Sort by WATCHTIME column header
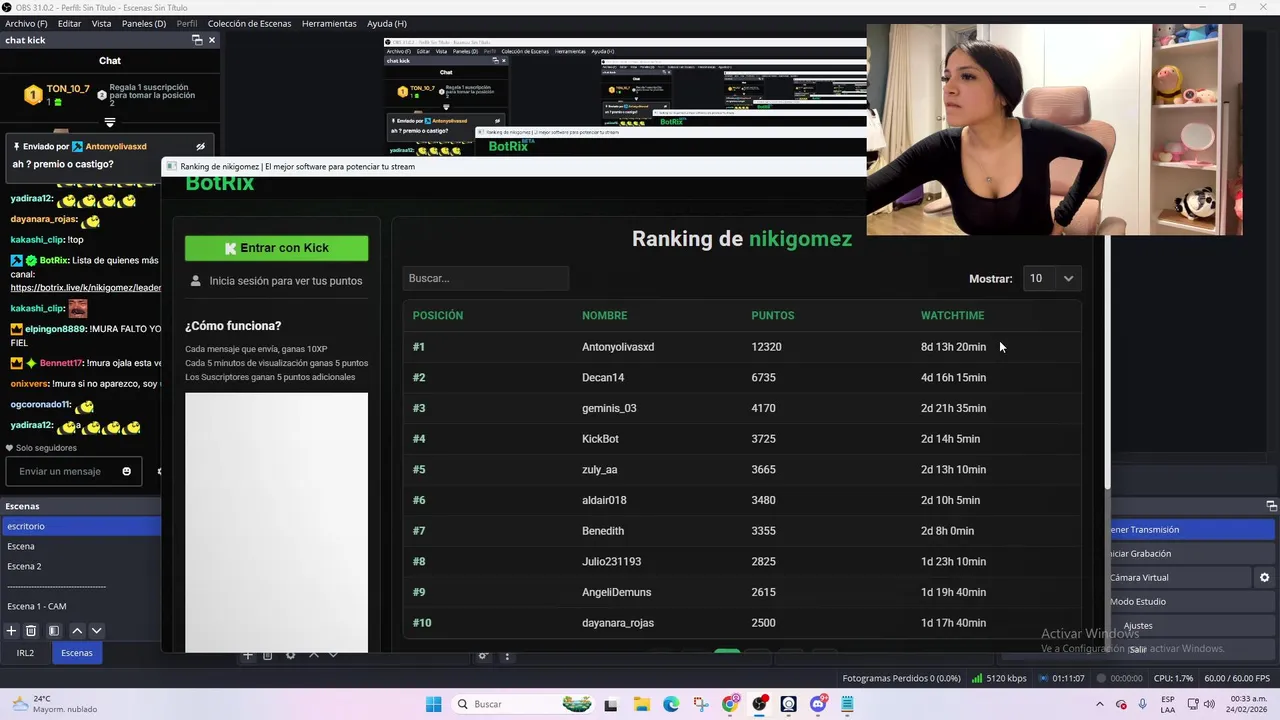 pyautogui.click(x=952, y=315)
